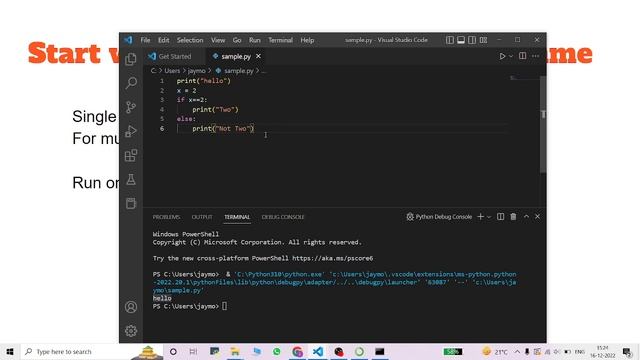This screenshot has width=640, height=360.
Task: Open the Edit menu
Action: tap(164, 40)
